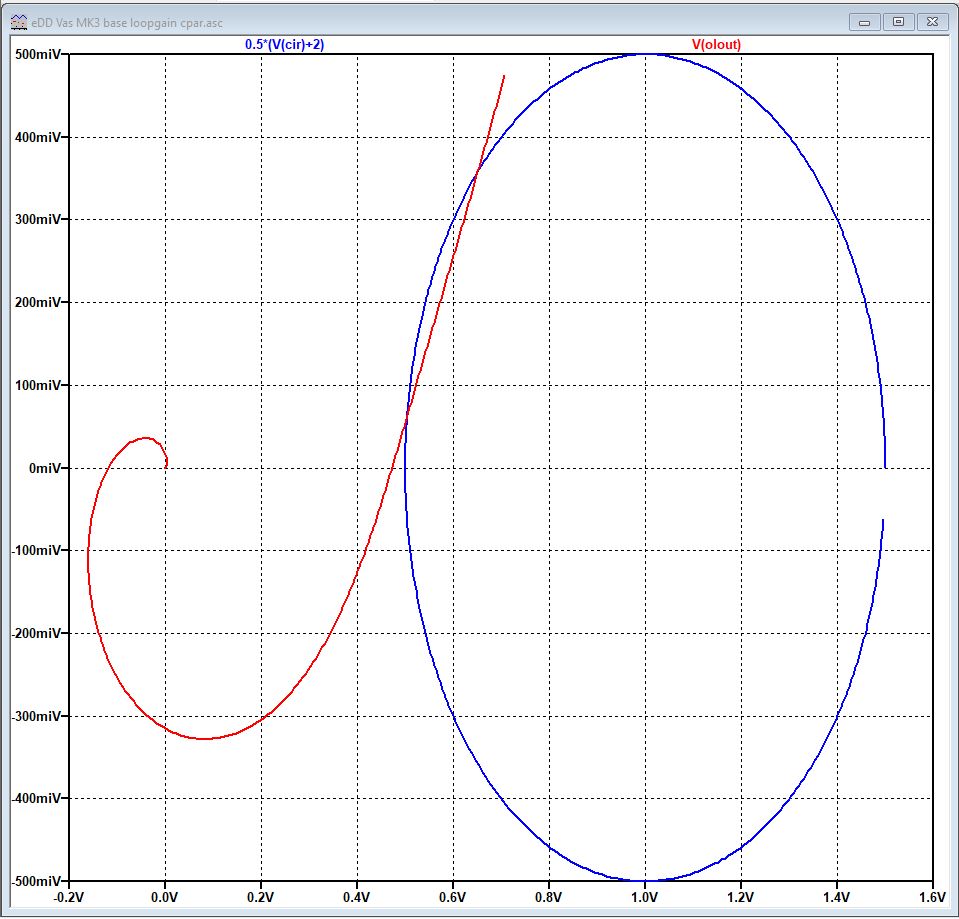Click the 1.2V horizontal axis label

tap(741, 897)
